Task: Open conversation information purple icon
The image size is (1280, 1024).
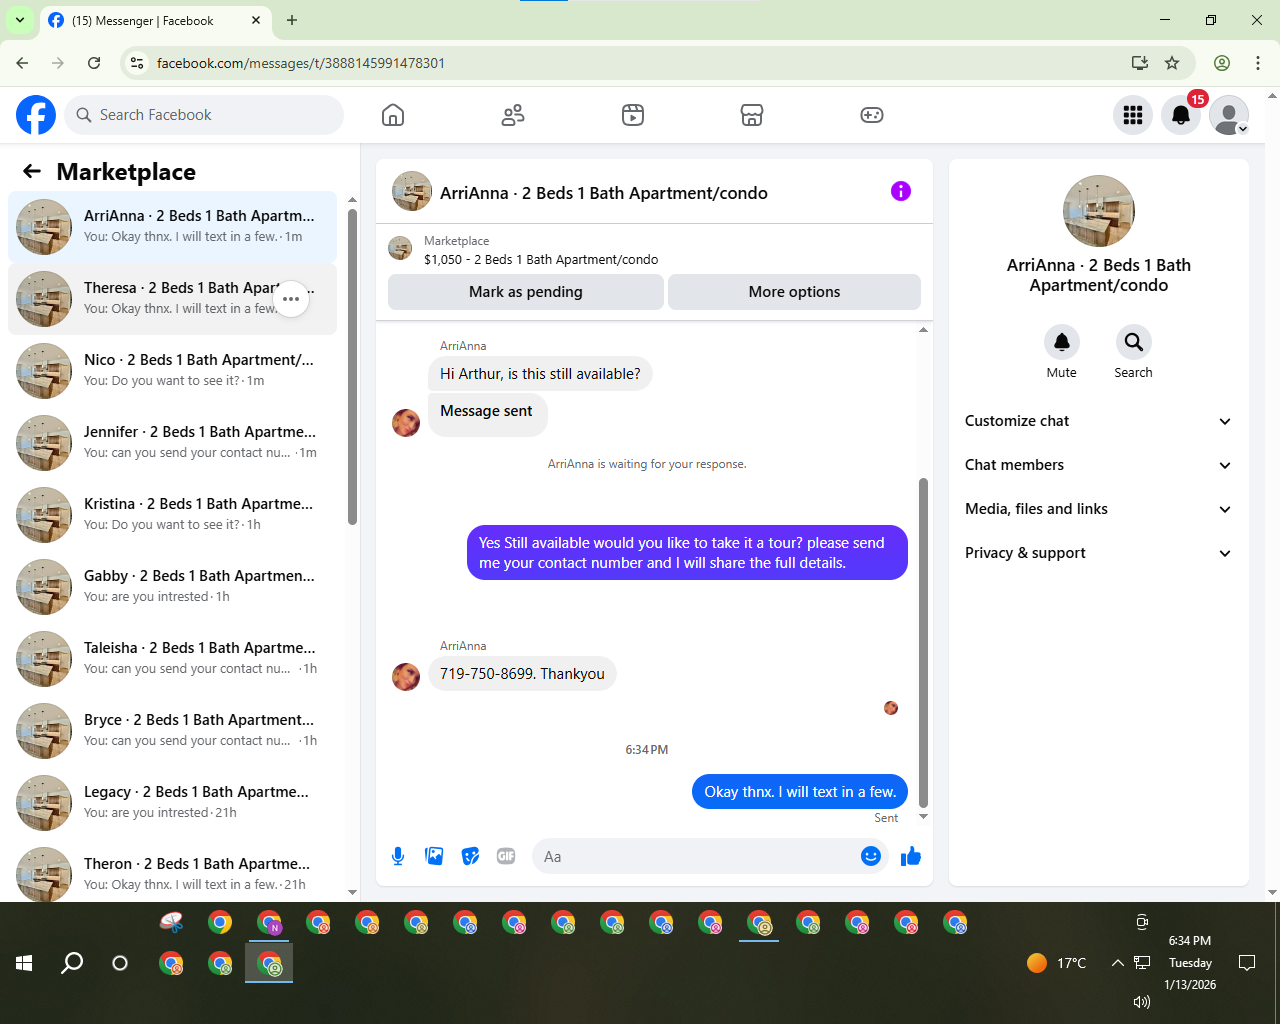Action: 901,191
